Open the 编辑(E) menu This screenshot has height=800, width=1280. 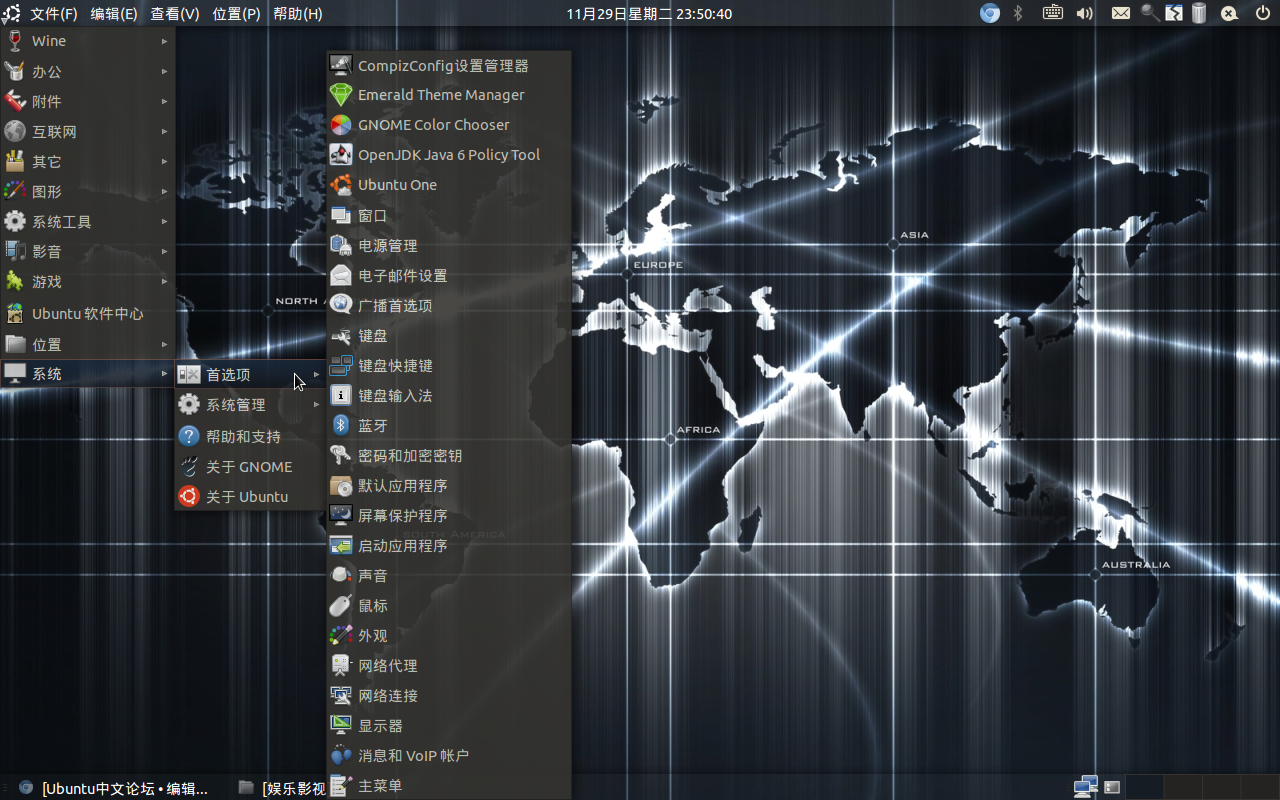pyautogui.click(x=114, y=14)
